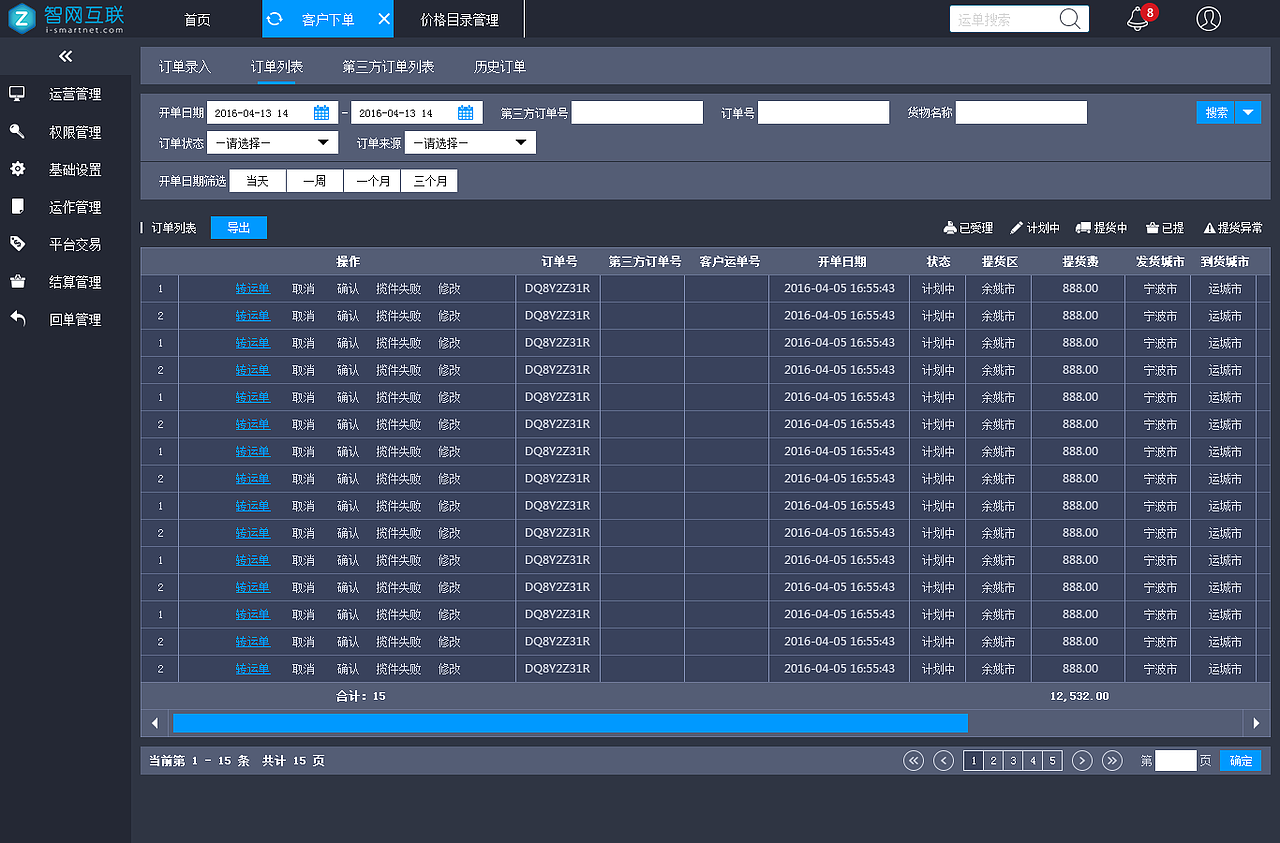
Task: Open the 历史订单 tab
Action: click(500, 67)
